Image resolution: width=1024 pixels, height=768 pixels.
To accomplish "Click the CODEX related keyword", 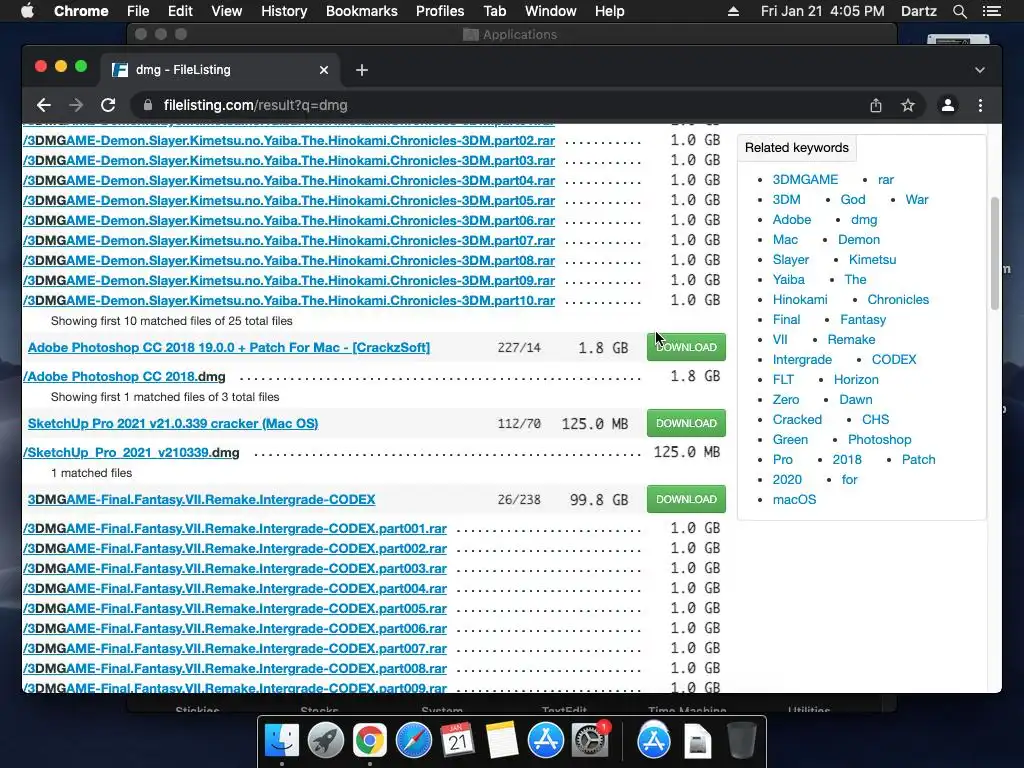I will coord(893,359).
